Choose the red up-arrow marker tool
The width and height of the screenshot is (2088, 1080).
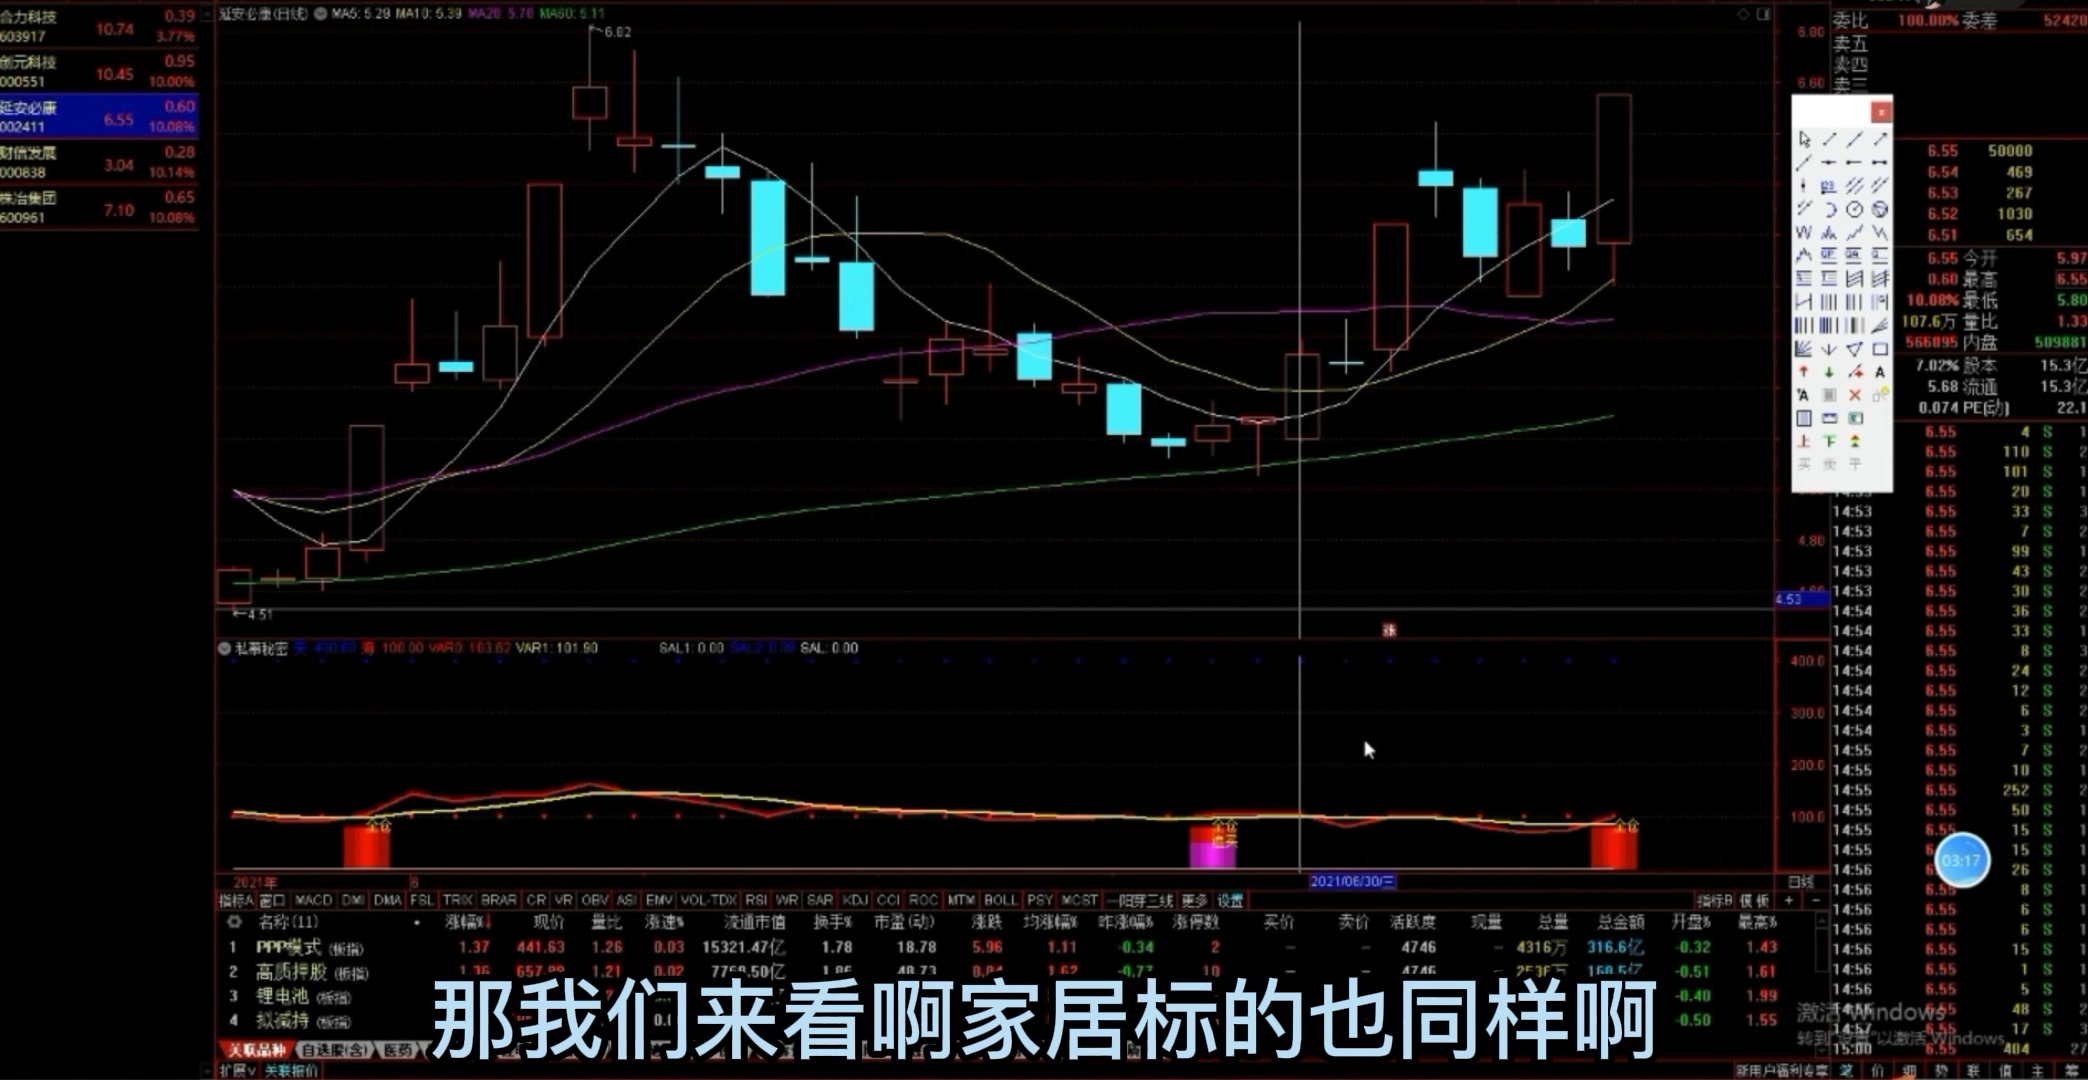tap(1804, 371)
